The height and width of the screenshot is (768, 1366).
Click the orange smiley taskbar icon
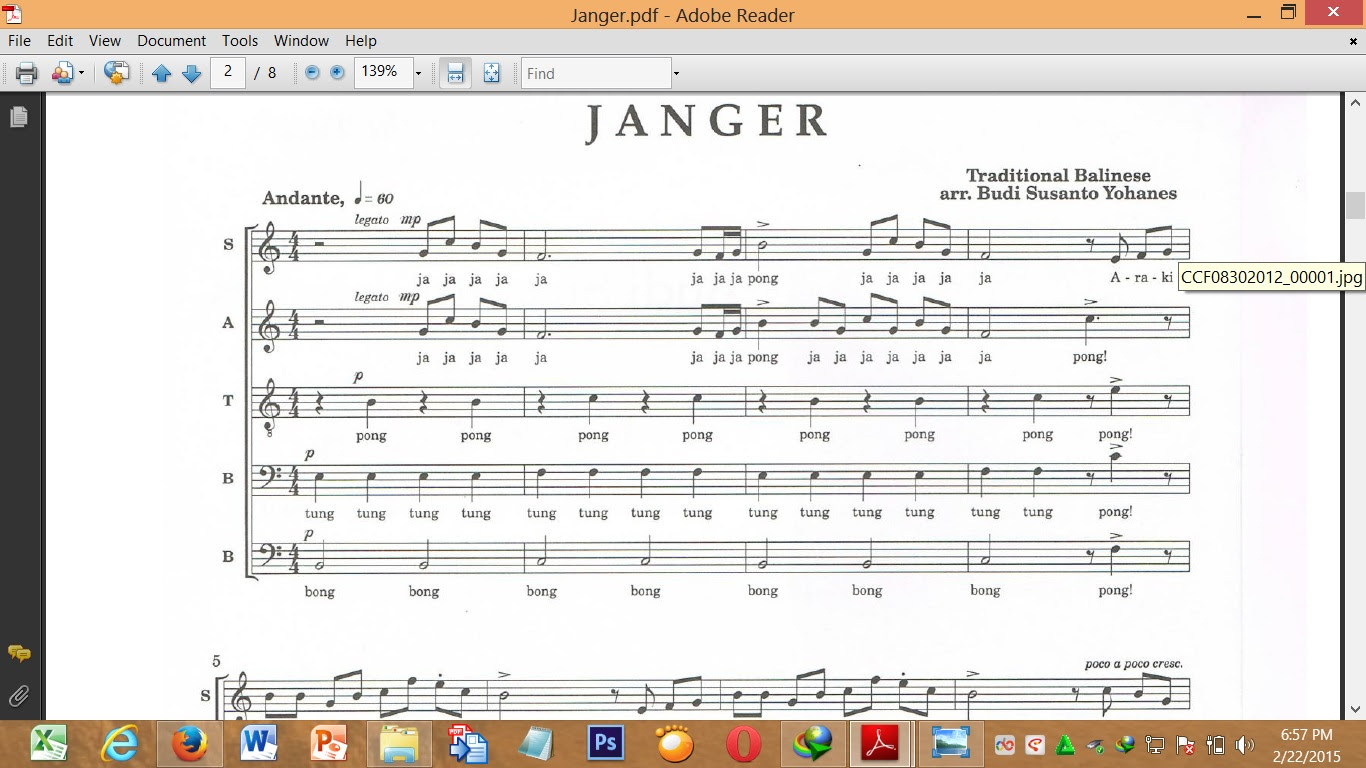[x=675, y=743]
